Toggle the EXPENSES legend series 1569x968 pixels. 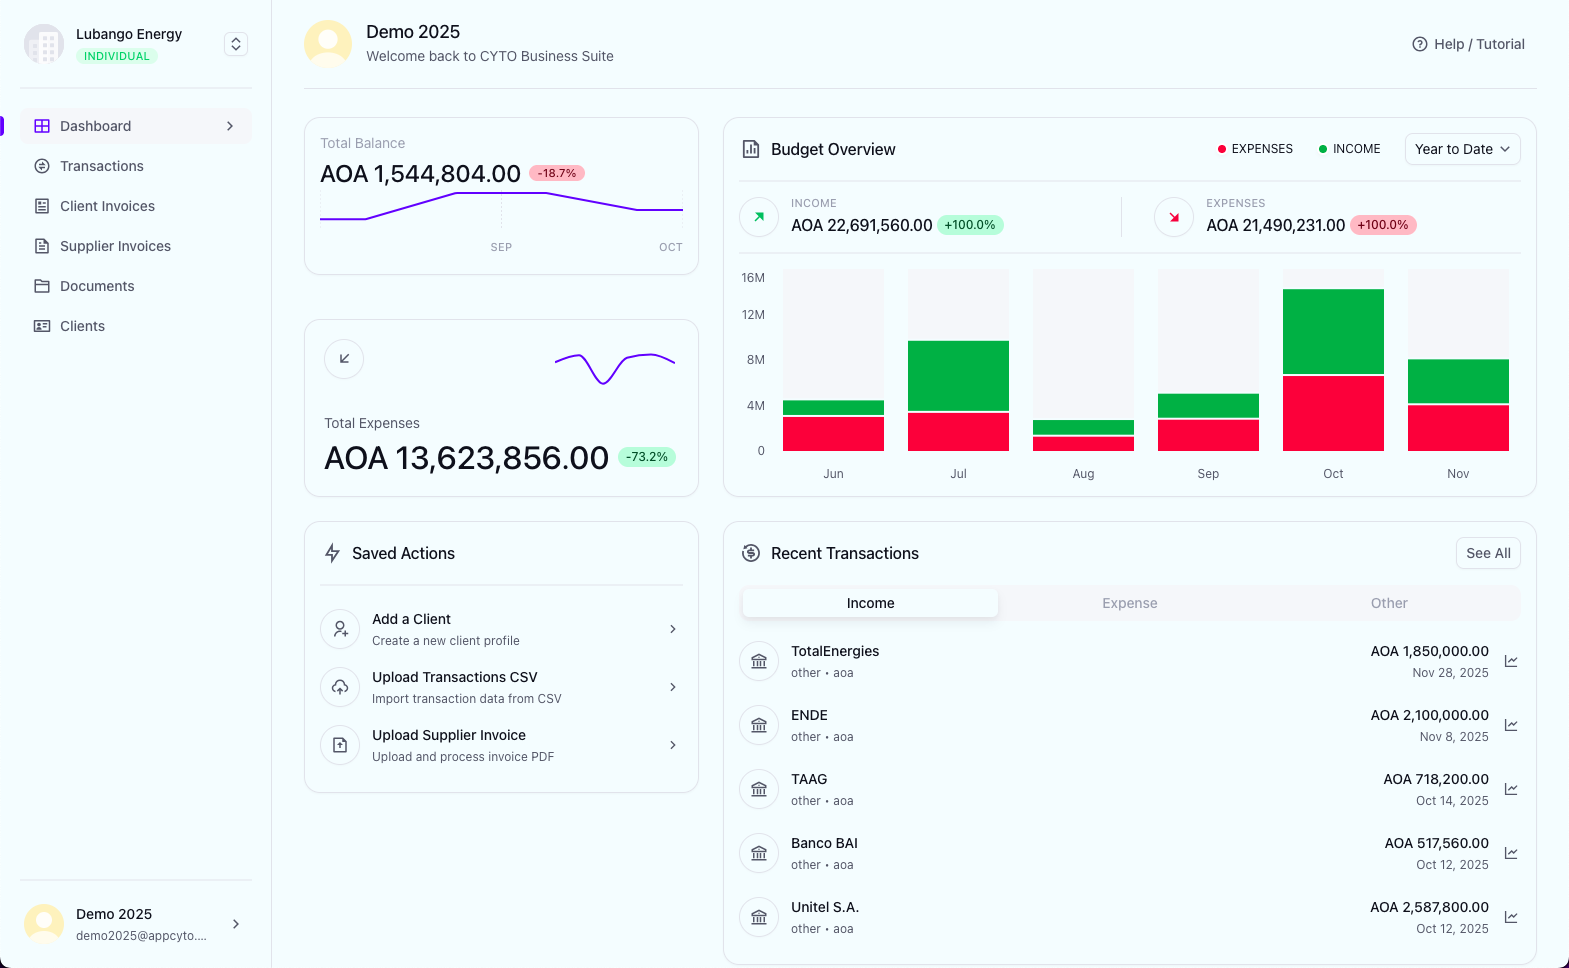[x=1255, y=149]
